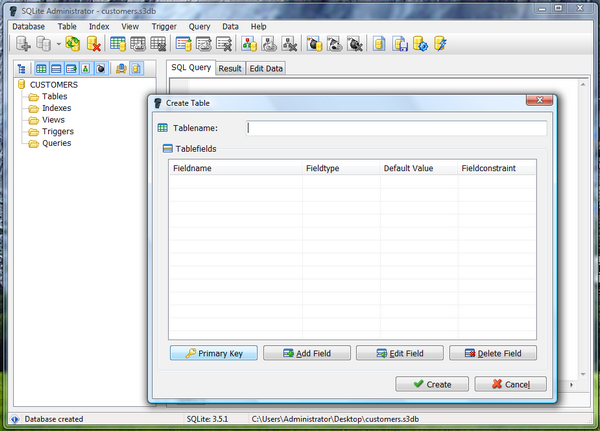This screenshot has height=431, width=600.
Task: Click the lightning bolt Execute query icon
Action: [x=440, y=44]
